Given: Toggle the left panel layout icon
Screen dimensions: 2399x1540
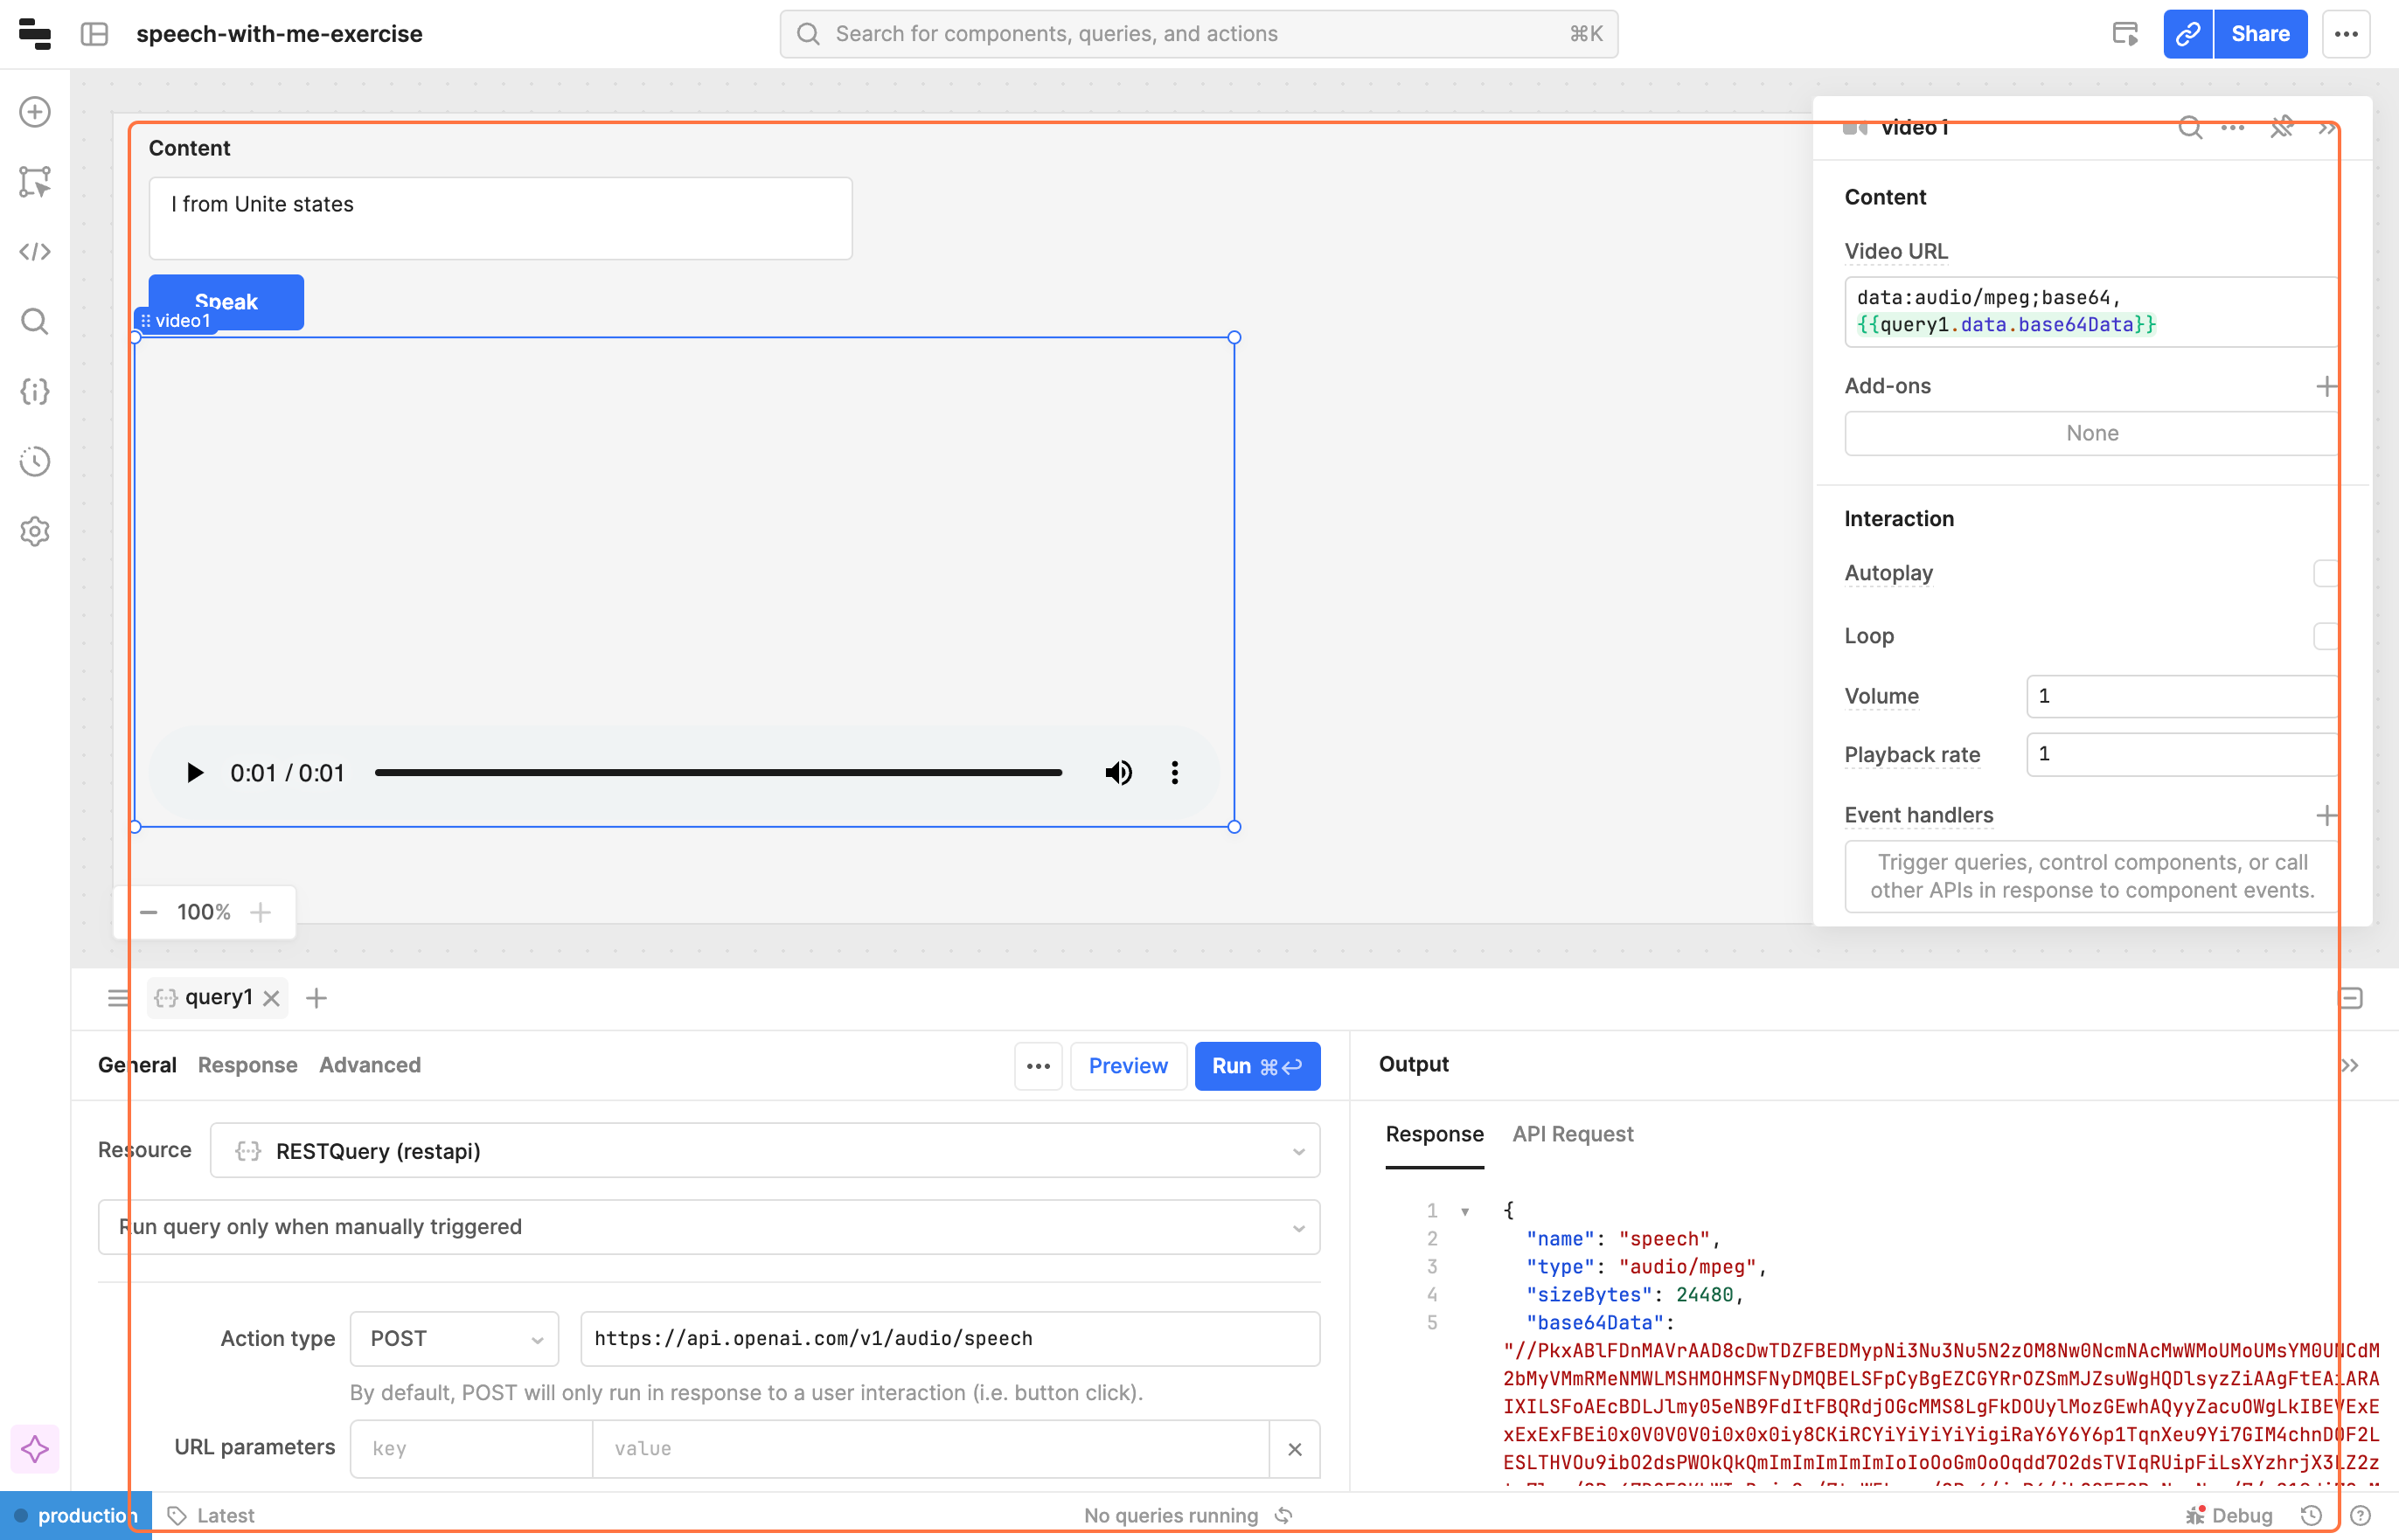Looking at the screenshot, I should point(95,34).
